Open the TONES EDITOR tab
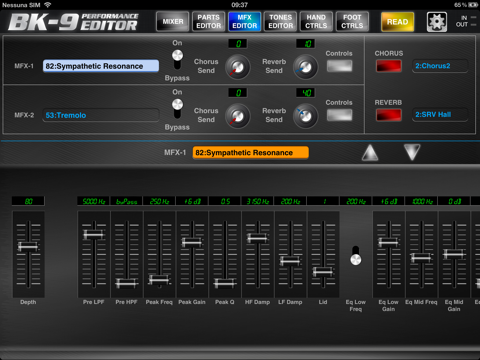This screenshot has height=360, width=480. [x=281, y=22]
